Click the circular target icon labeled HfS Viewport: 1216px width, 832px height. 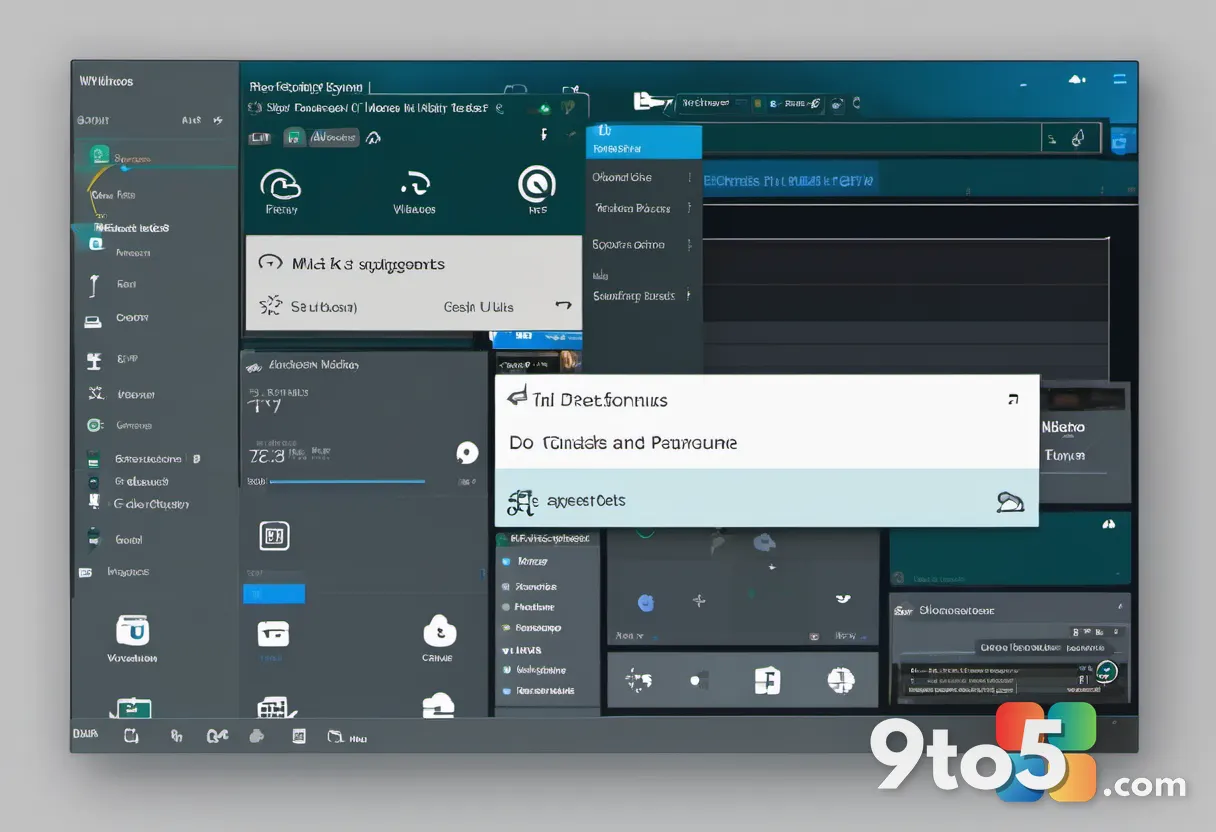(537, 184)
